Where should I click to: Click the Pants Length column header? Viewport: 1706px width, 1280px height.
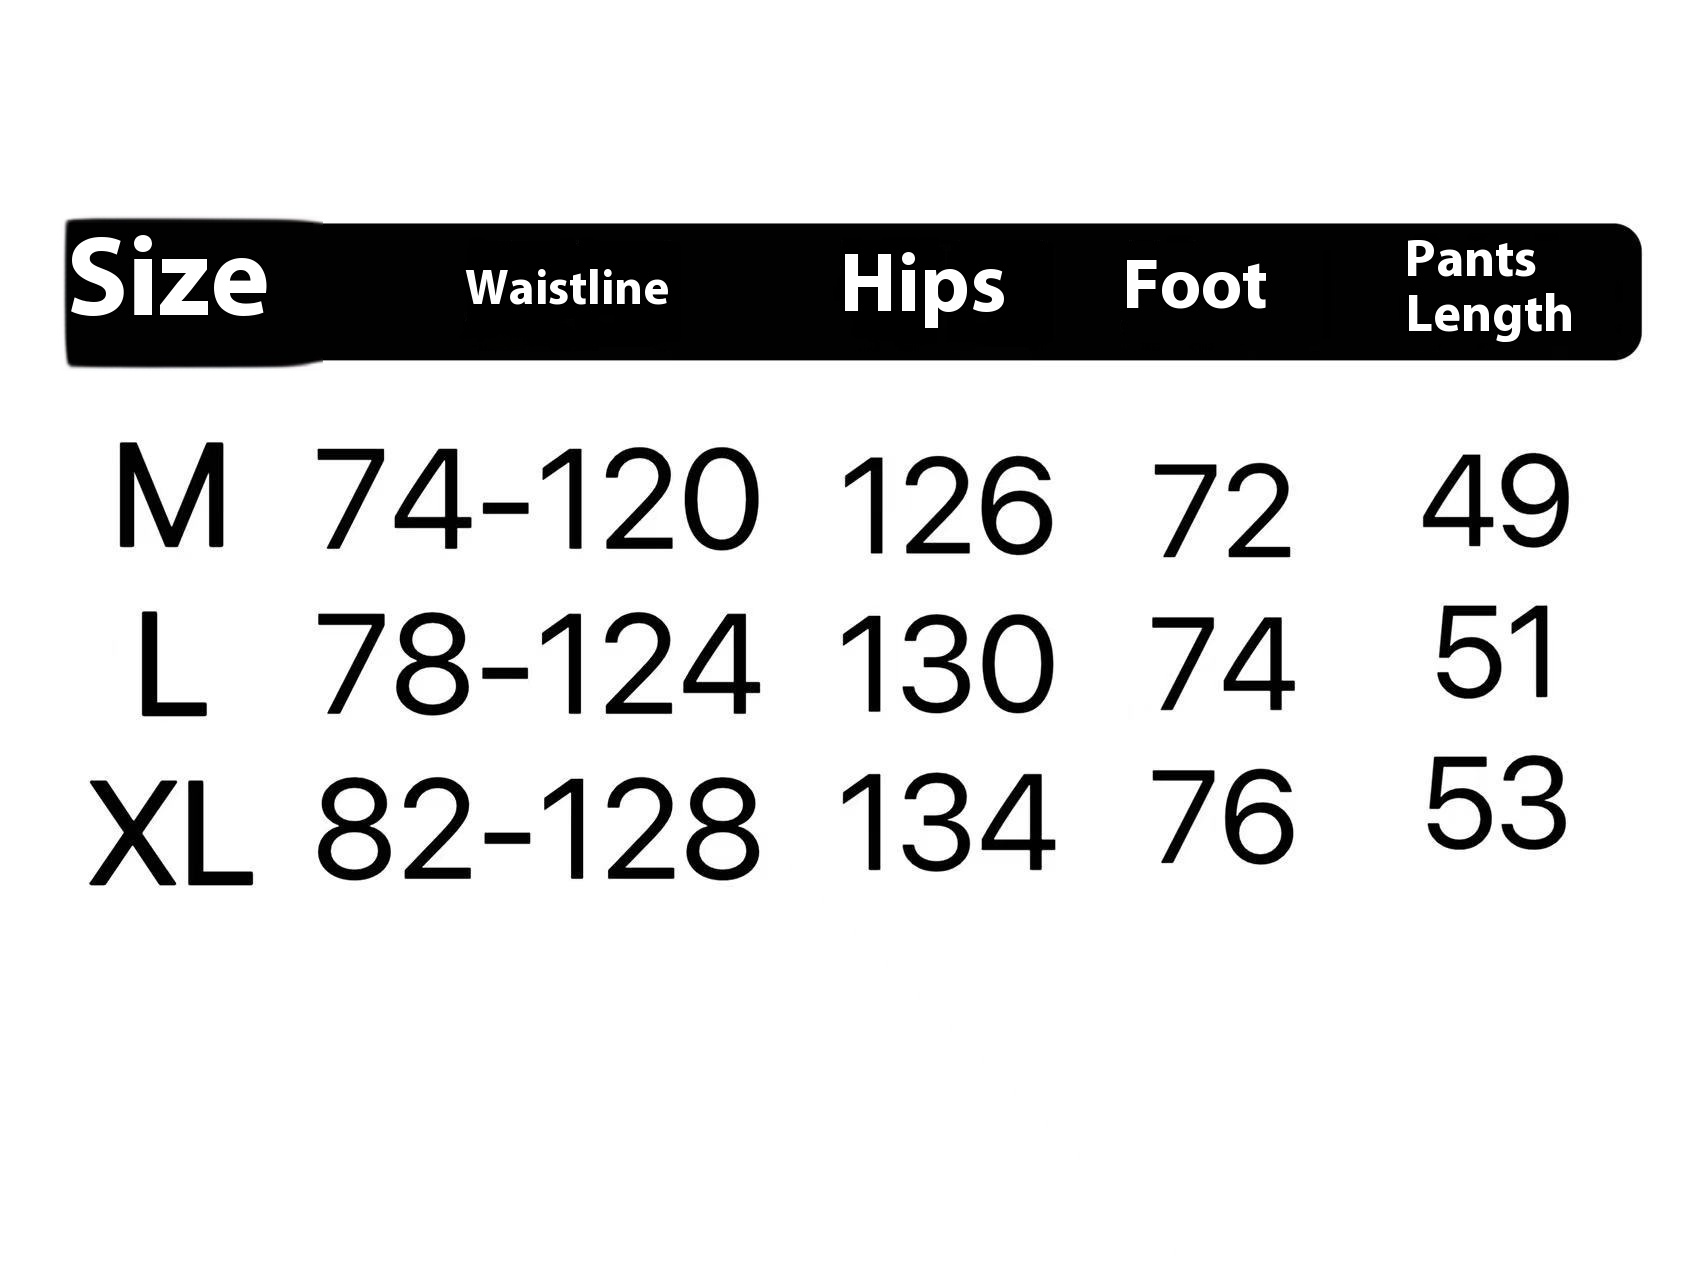pyautogui.click(x=1488, y=288)
